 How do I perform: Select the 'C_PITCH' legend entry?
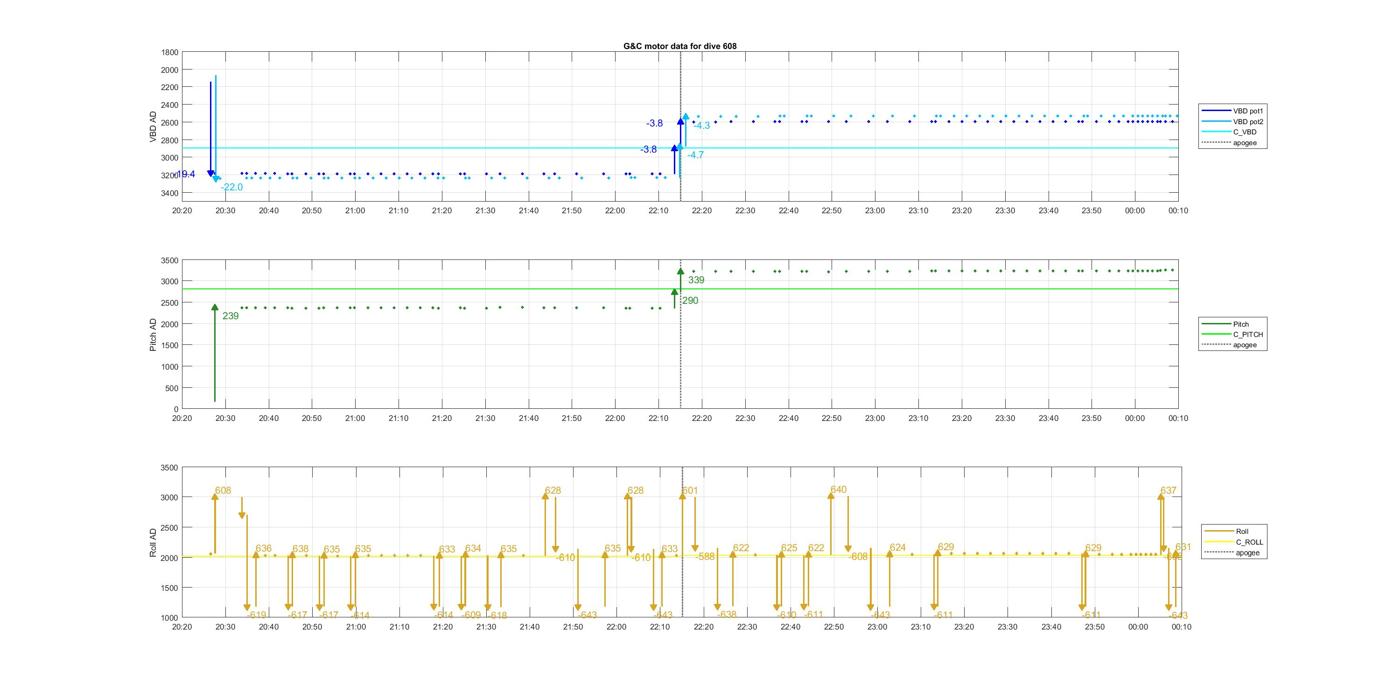pos(1232,335)
